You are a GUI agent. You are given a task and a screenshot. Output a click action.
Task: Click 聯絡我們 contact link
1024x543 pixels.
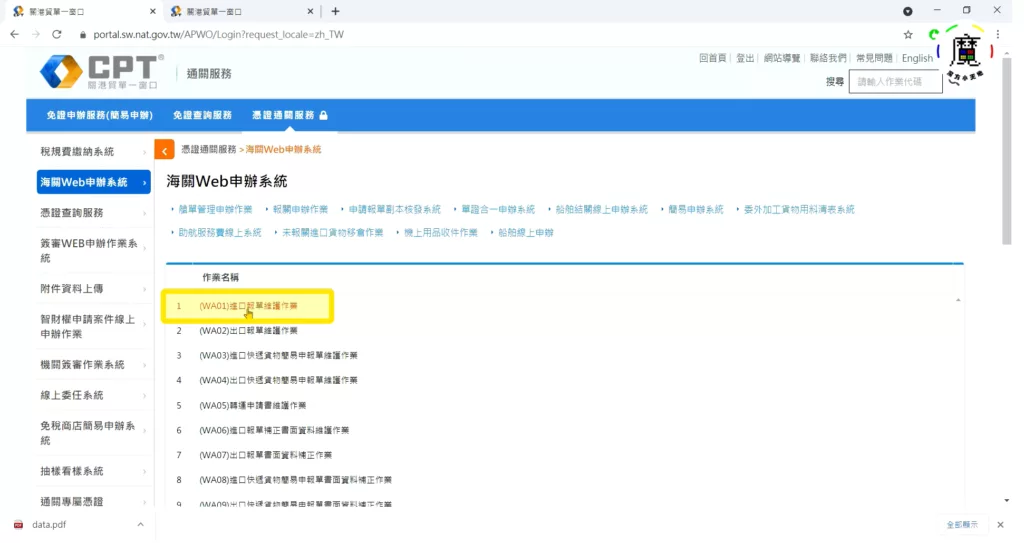point(828,58)
